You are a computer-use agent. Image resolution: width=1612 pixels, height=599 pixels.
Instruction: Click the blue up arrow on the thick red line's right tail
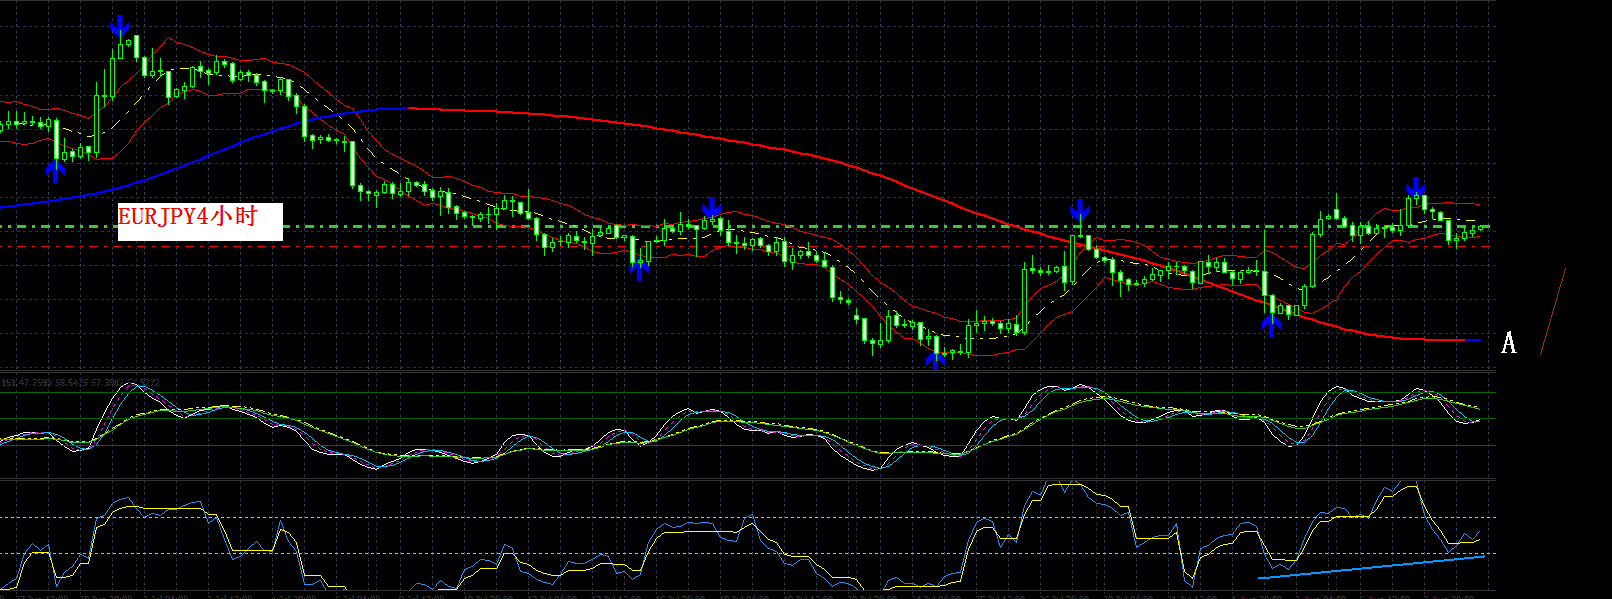coord(1272,324)
